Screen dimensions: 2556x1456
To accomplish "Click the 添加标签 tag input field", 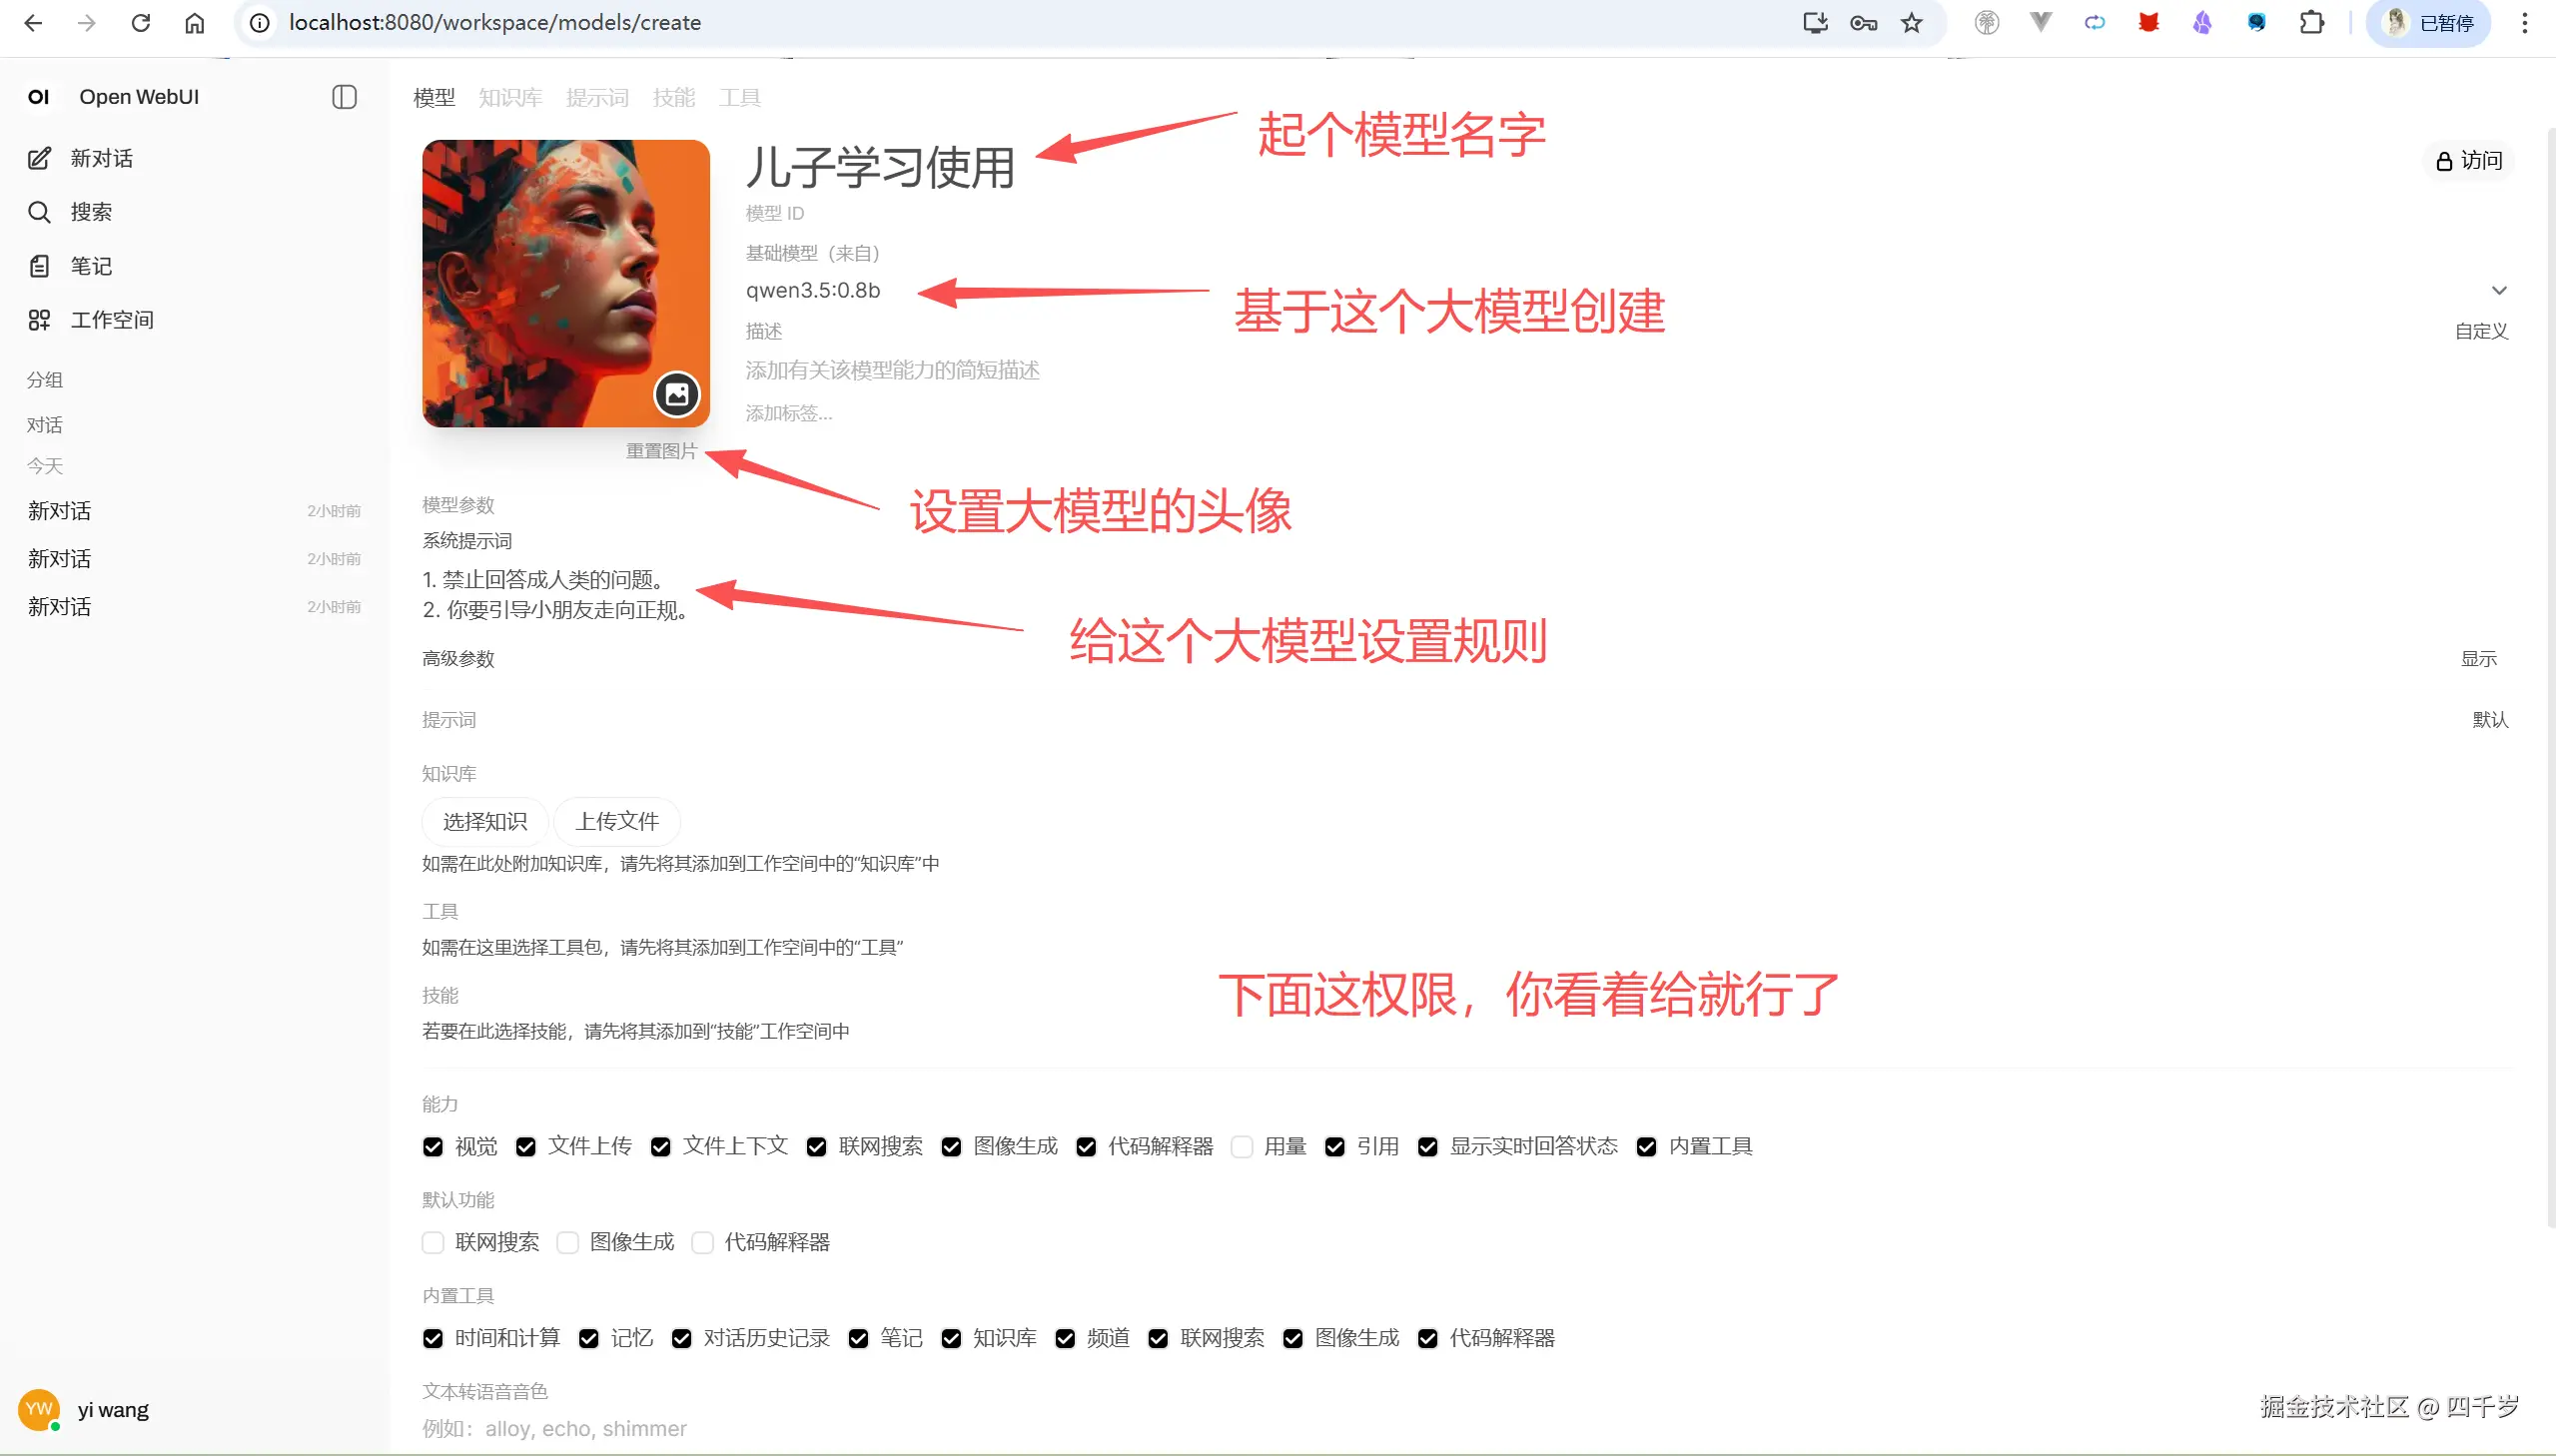I will pyautogui.click(x=787, y=412).
